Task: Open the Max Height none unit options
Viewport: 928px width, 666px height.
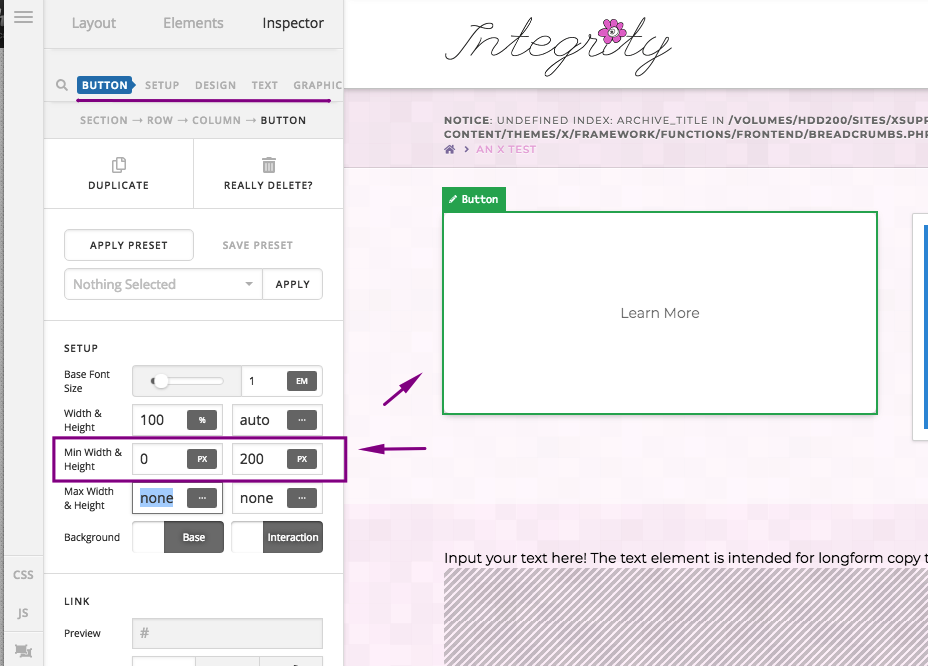Action: [x=302, y=498]
